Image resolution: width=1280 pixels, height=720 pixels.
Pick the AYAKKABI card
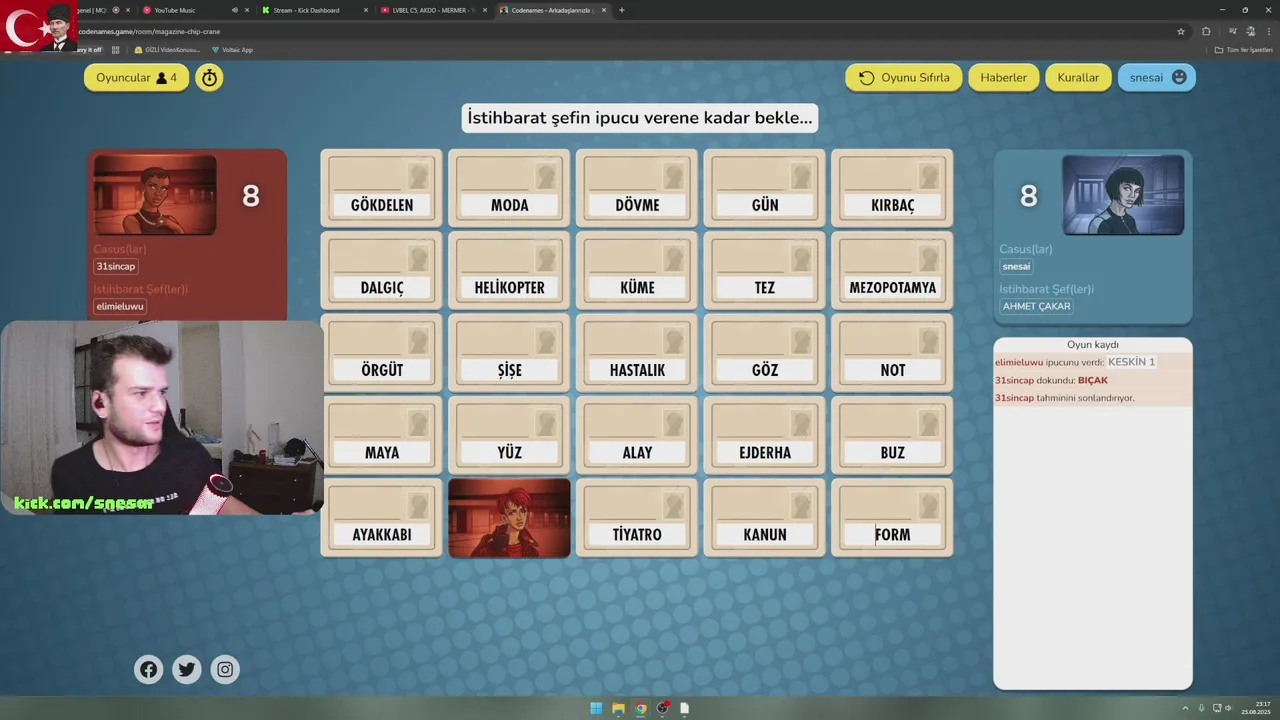(x=381, y=518)
